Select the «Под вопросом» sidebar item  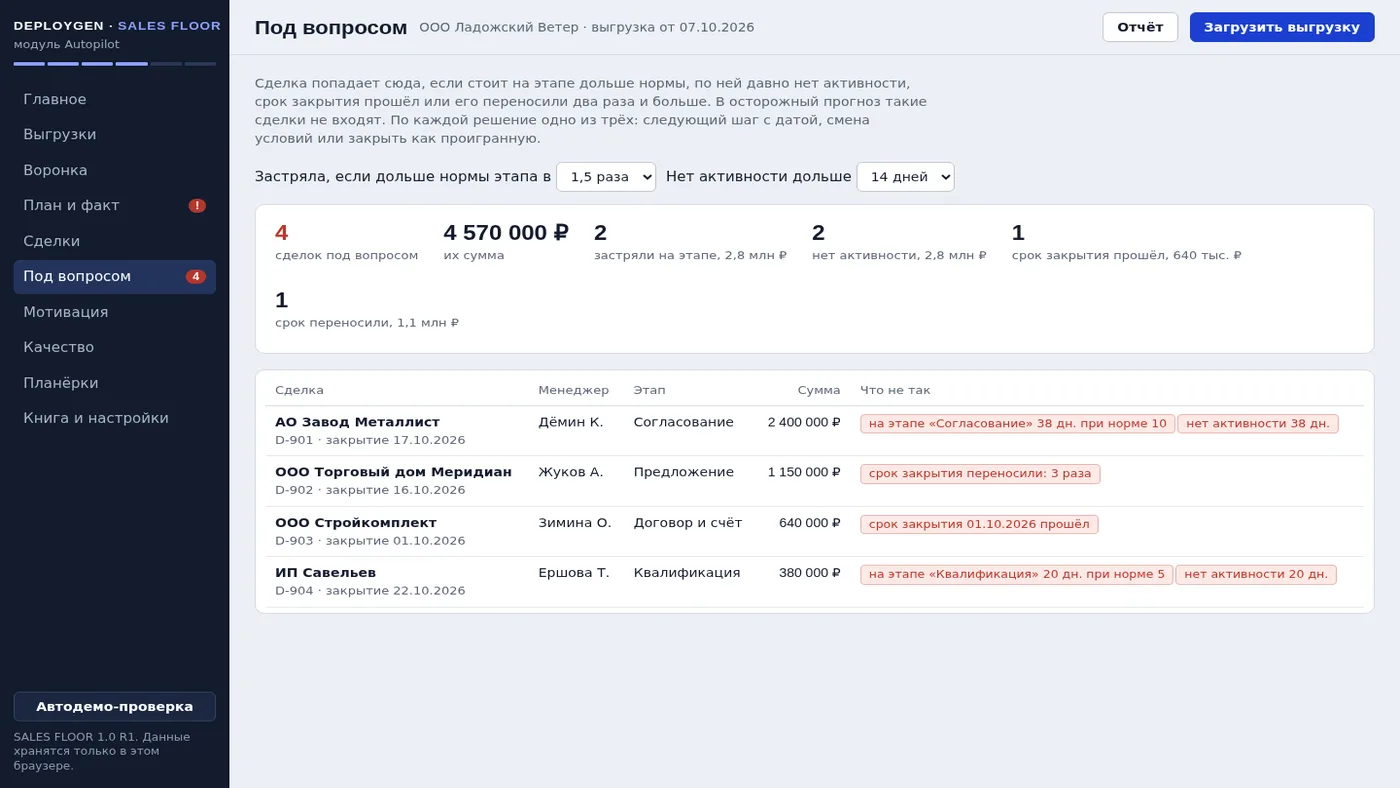coord(115,276)
